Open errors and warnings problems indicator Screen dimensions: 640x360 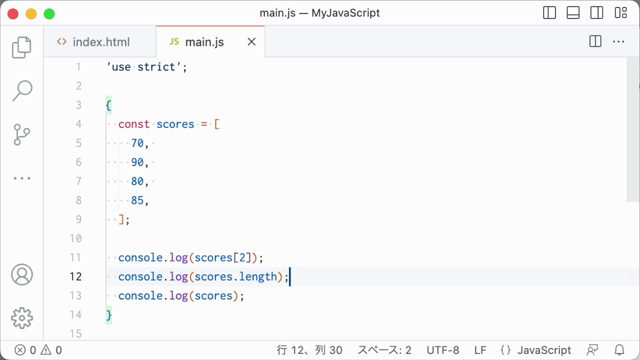38,350
